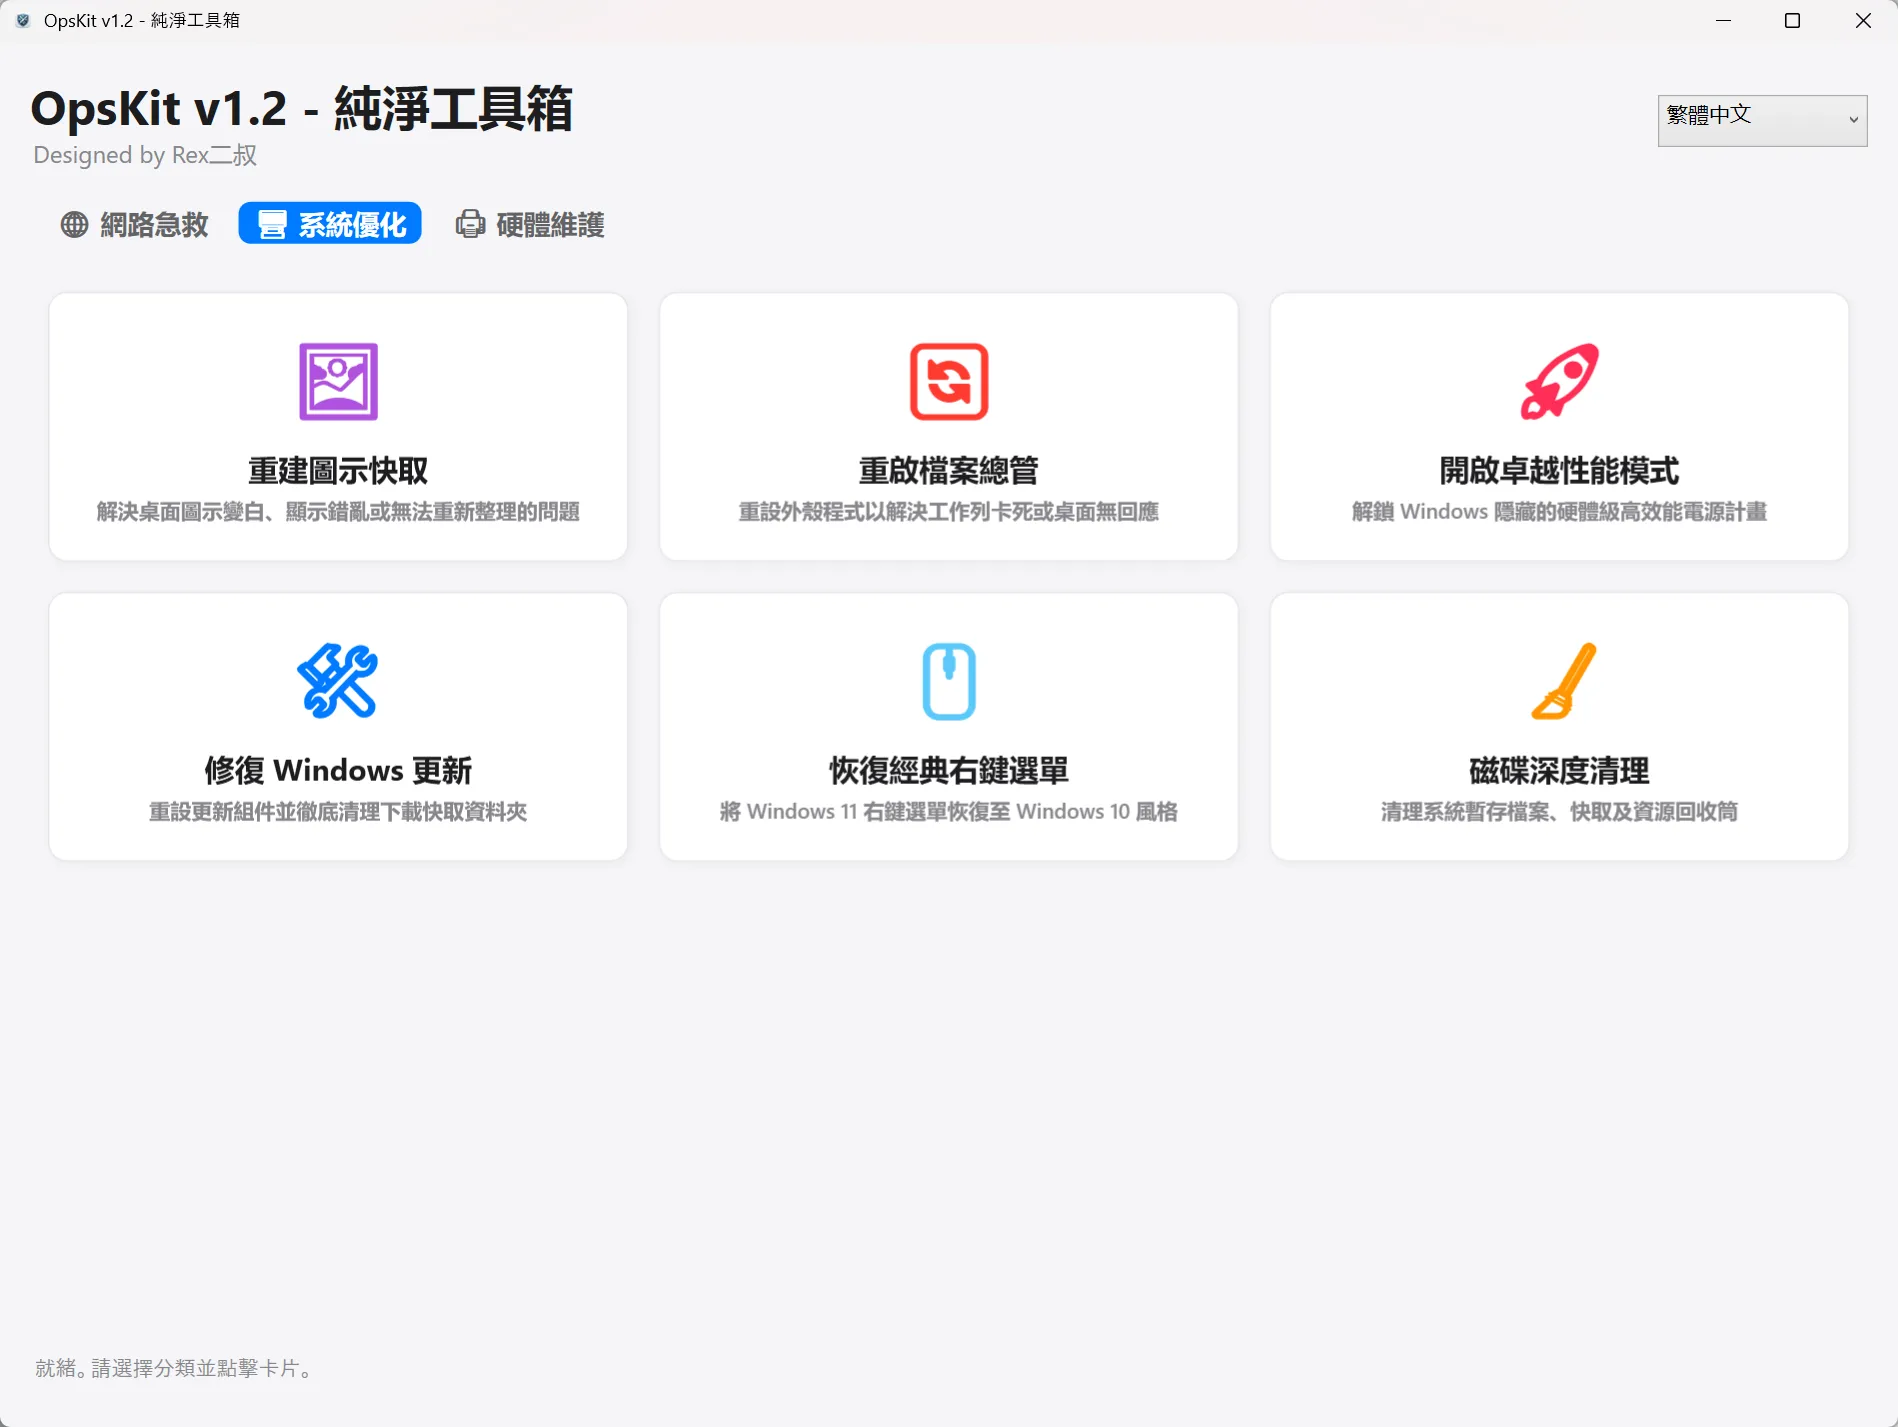Click the 磁碟深度清理 card title
Screen dimensions: 1898x1427
click(x=1559, y=770)
